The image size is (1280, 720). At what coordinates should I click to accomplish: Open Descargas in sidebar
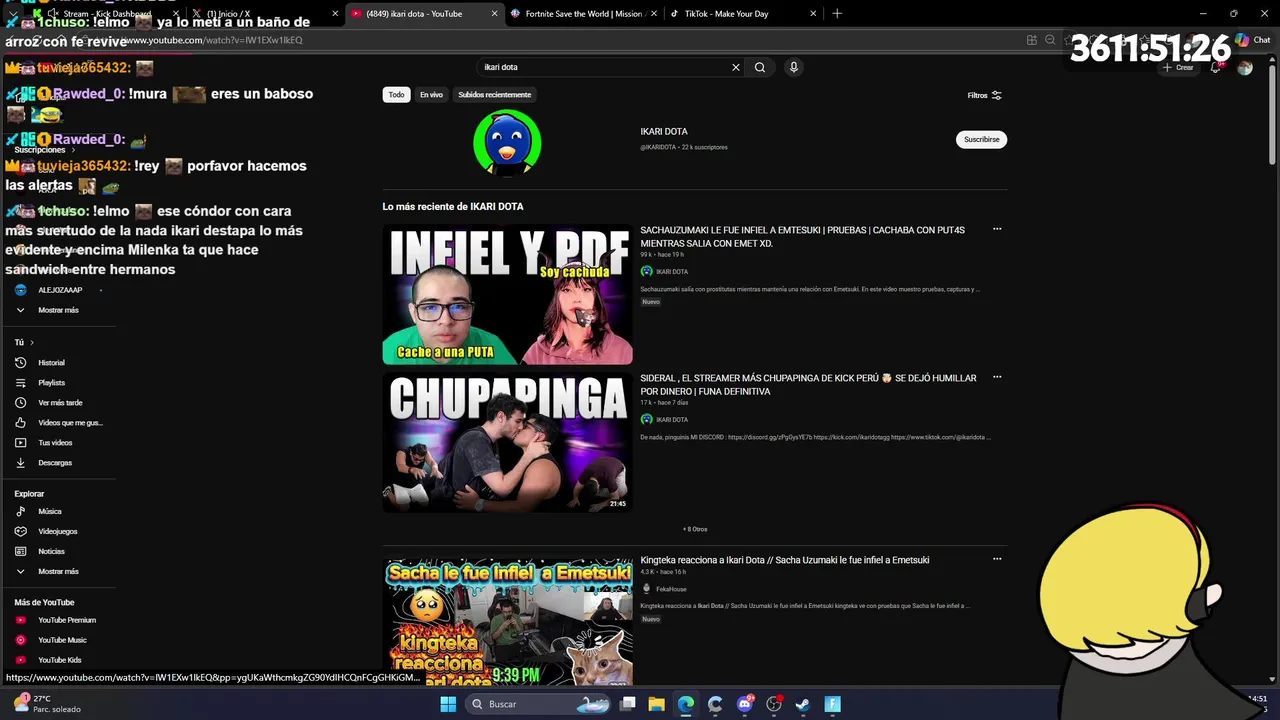click(x=55, y=462)
